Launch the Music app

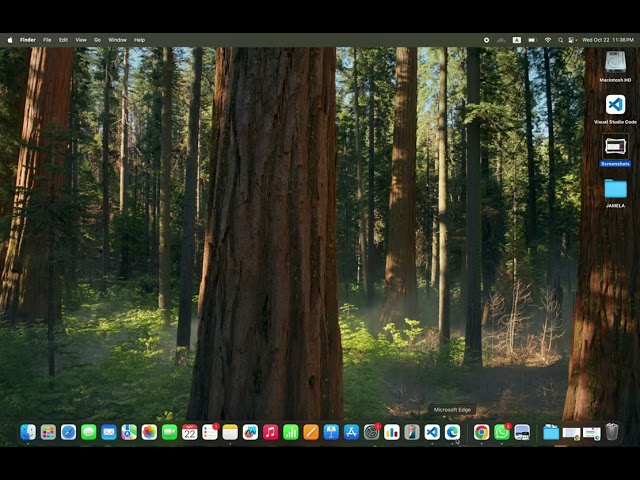(270, 432)
